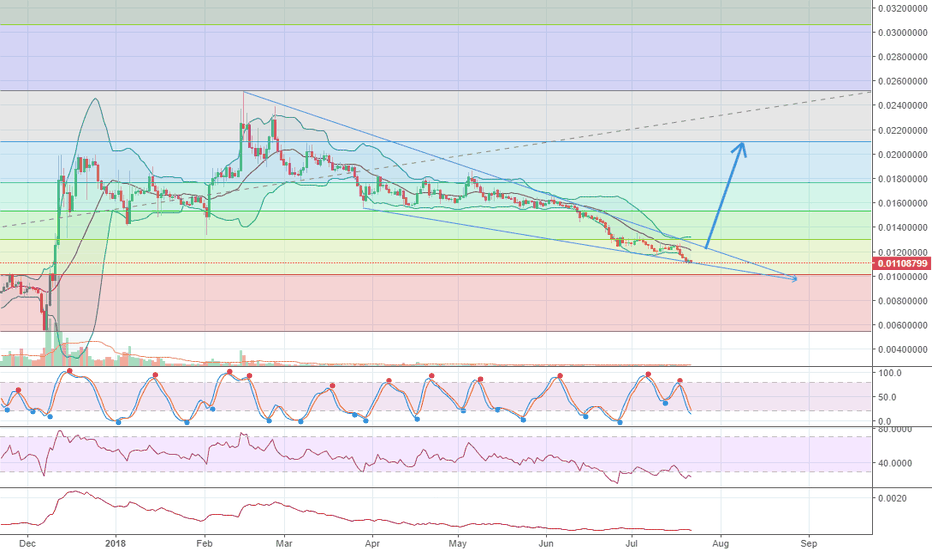Click the 0.02200000 price axis label
932x550 pixels.
tap(903, 130)
